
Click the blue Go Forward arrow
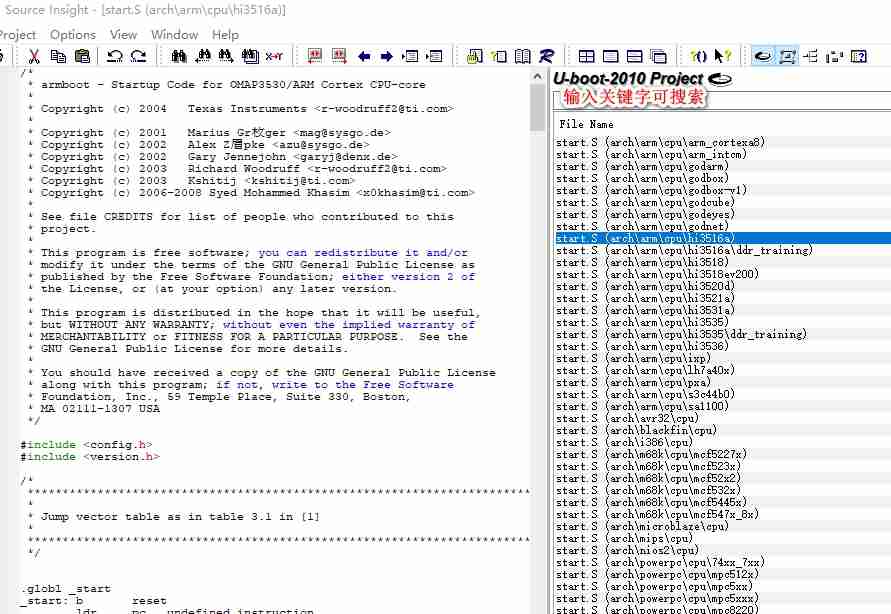[x=386, y=56]
